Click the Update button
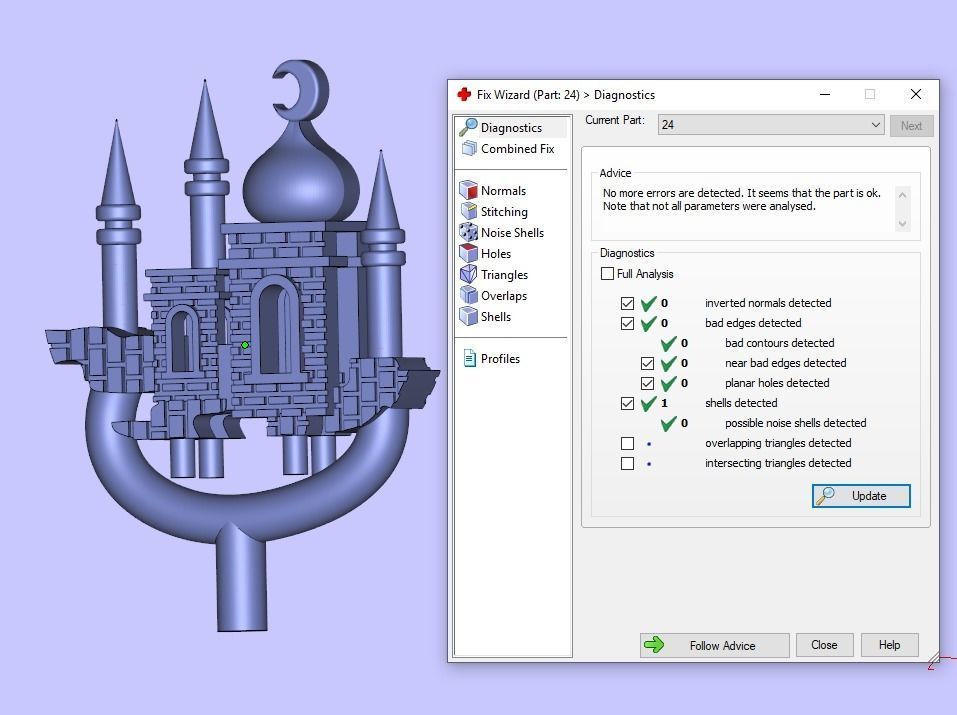Viewport: 957px width, 715px height. pos(861,496)
